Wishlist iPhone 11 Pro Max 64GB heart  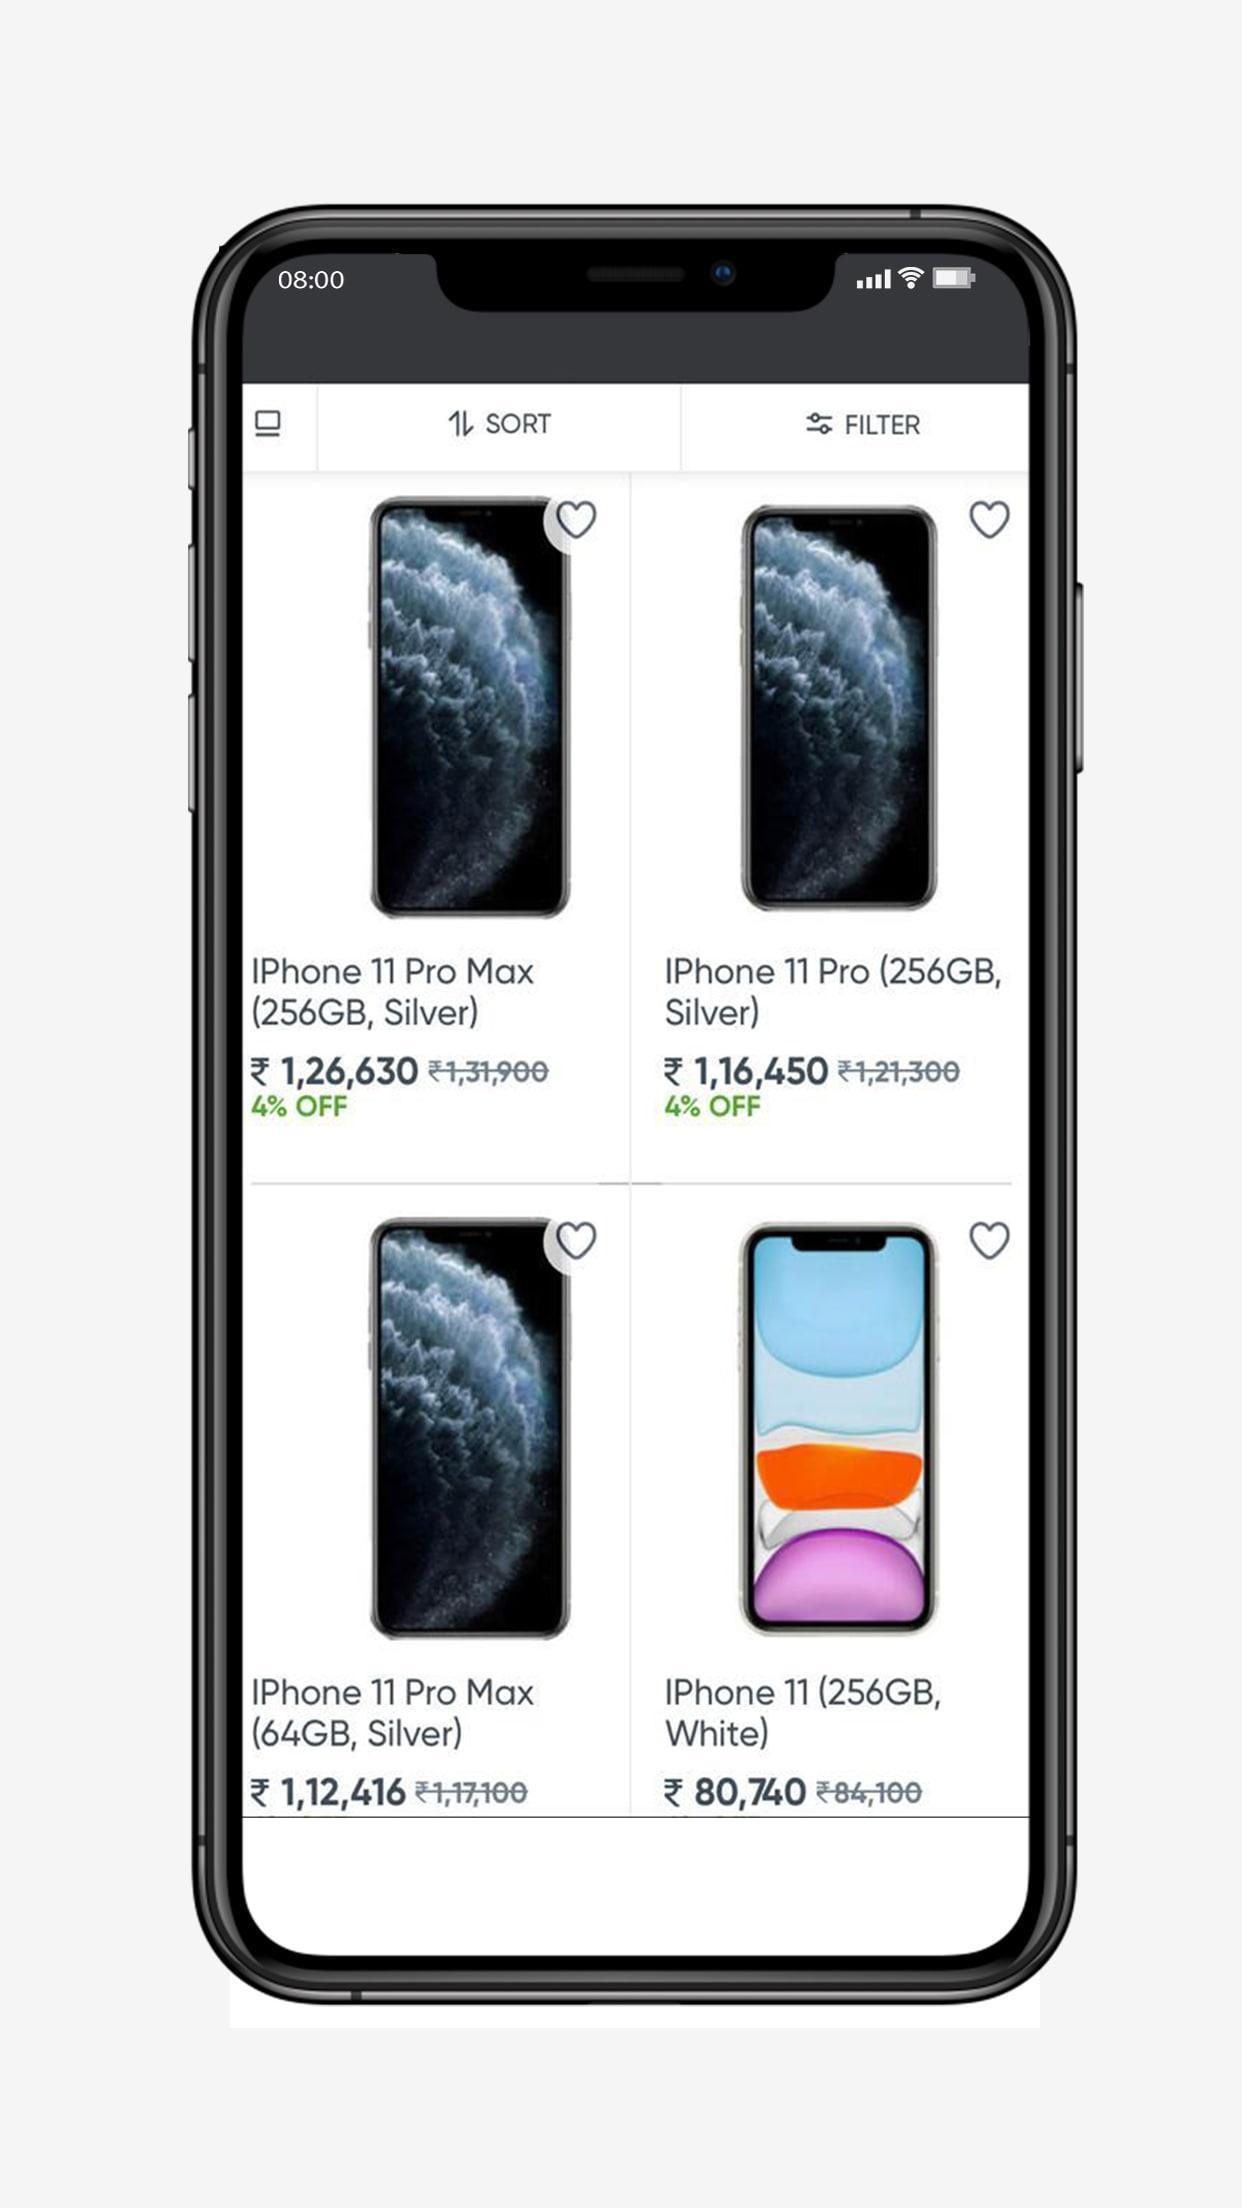tap(576, 1241)
